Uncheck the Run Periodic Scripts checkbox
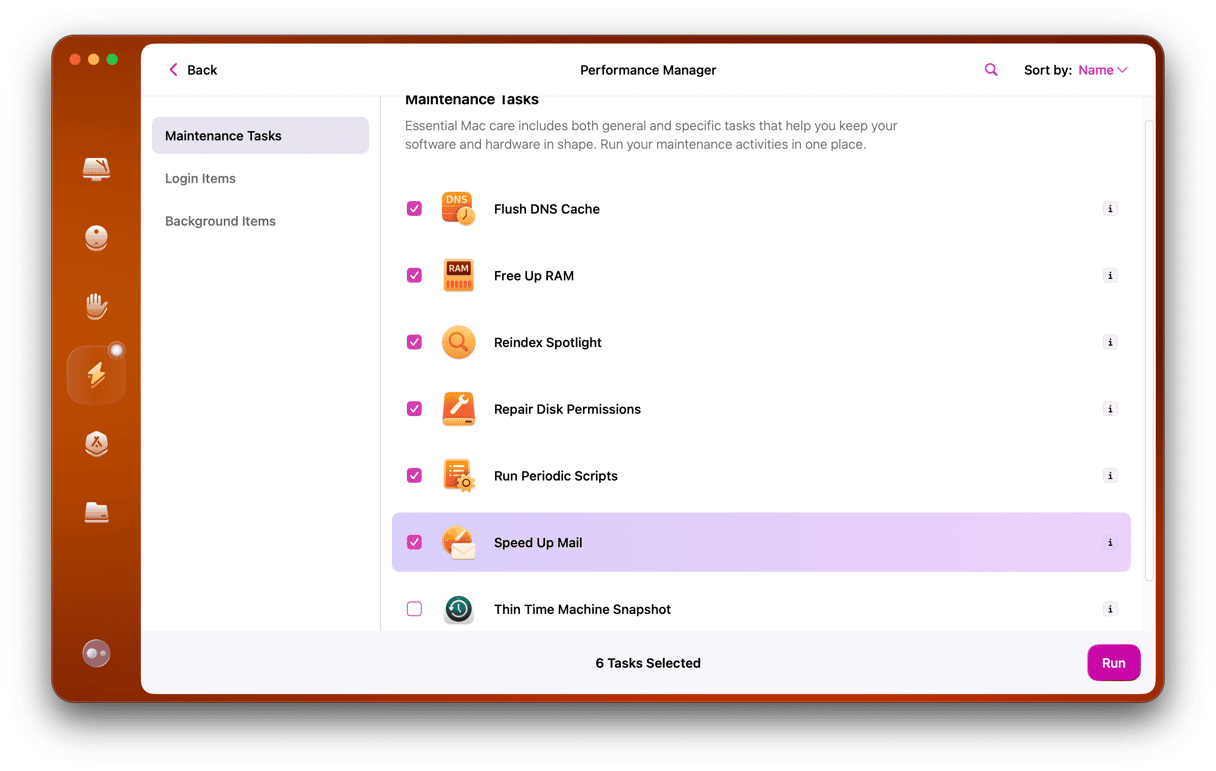Image resolution: width=1216 pixels, height=771 pixels. [x=414, y=476]
